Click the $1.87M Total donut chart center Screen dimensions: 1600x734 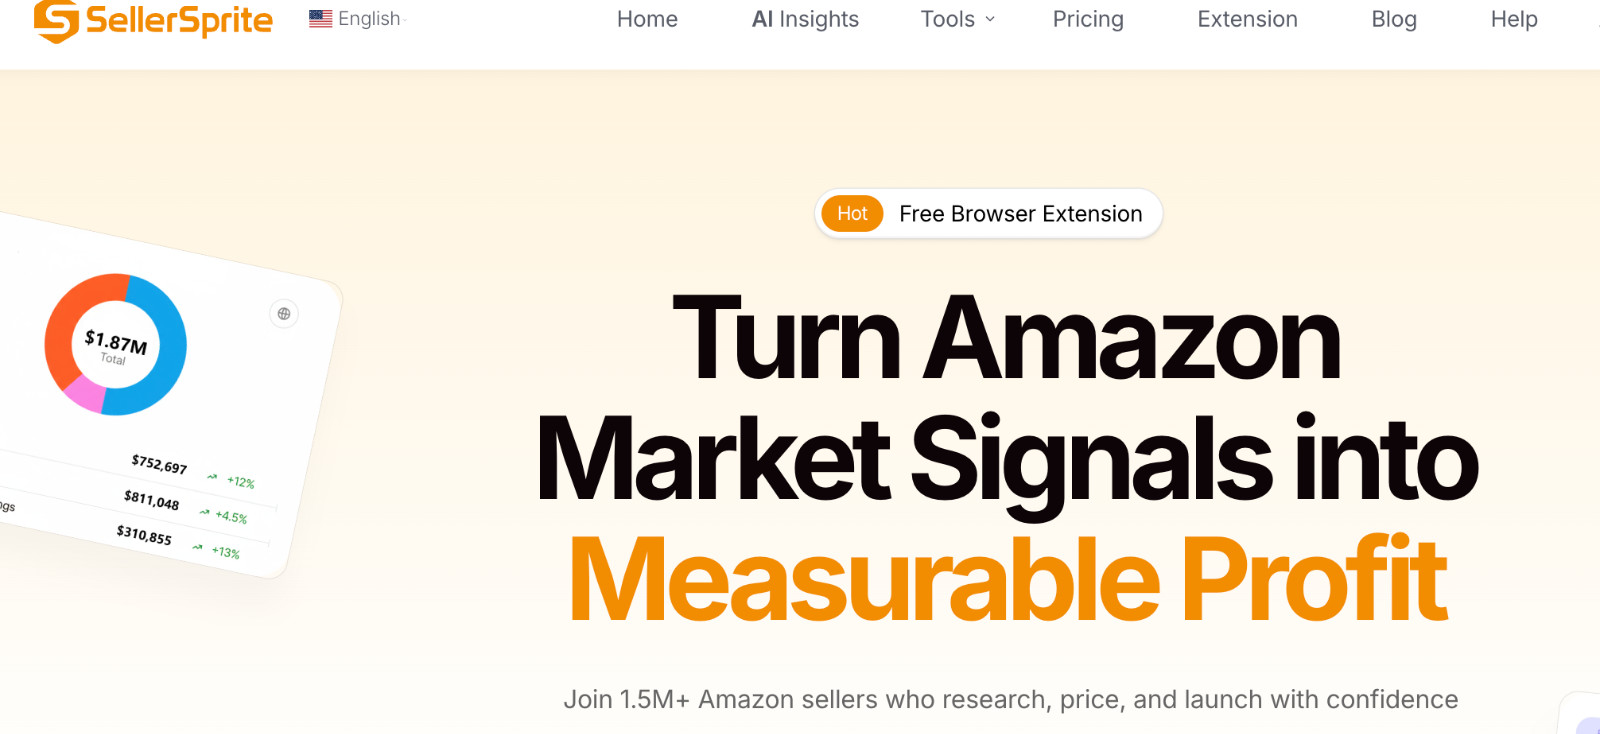[115, 345]
